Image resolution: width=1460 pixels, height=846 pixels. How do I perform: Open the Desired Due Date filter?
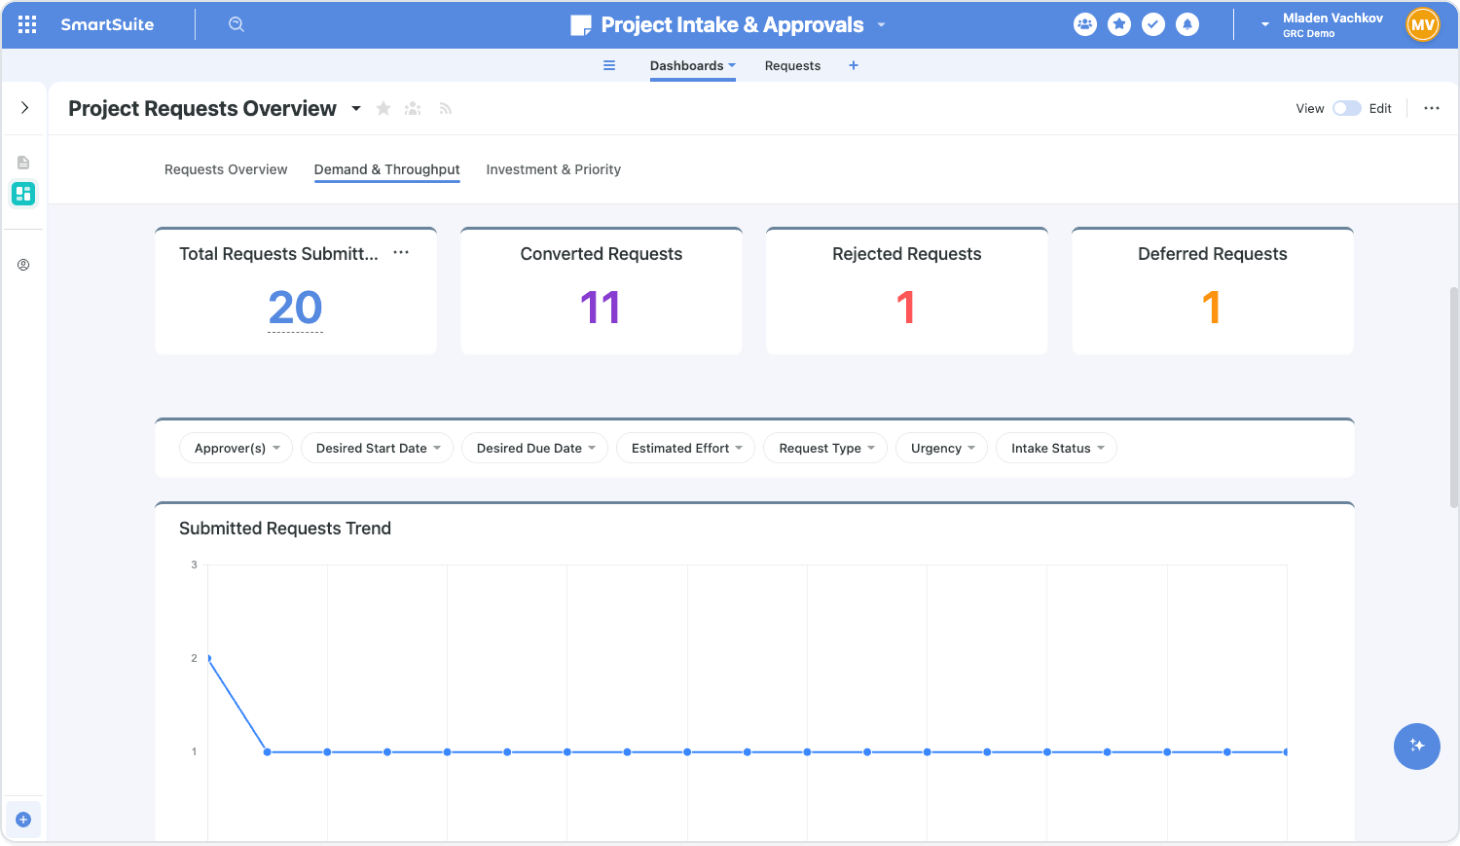click(x=535, y=448)
